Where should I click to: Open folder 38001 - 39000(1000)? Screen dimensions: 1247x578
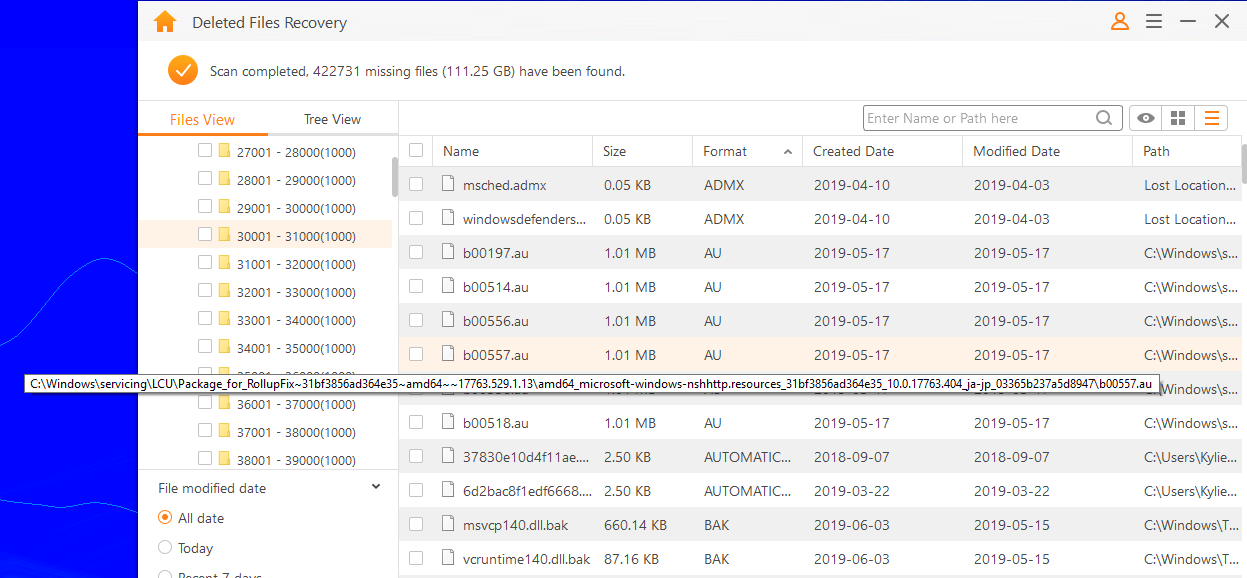(296, 460)
